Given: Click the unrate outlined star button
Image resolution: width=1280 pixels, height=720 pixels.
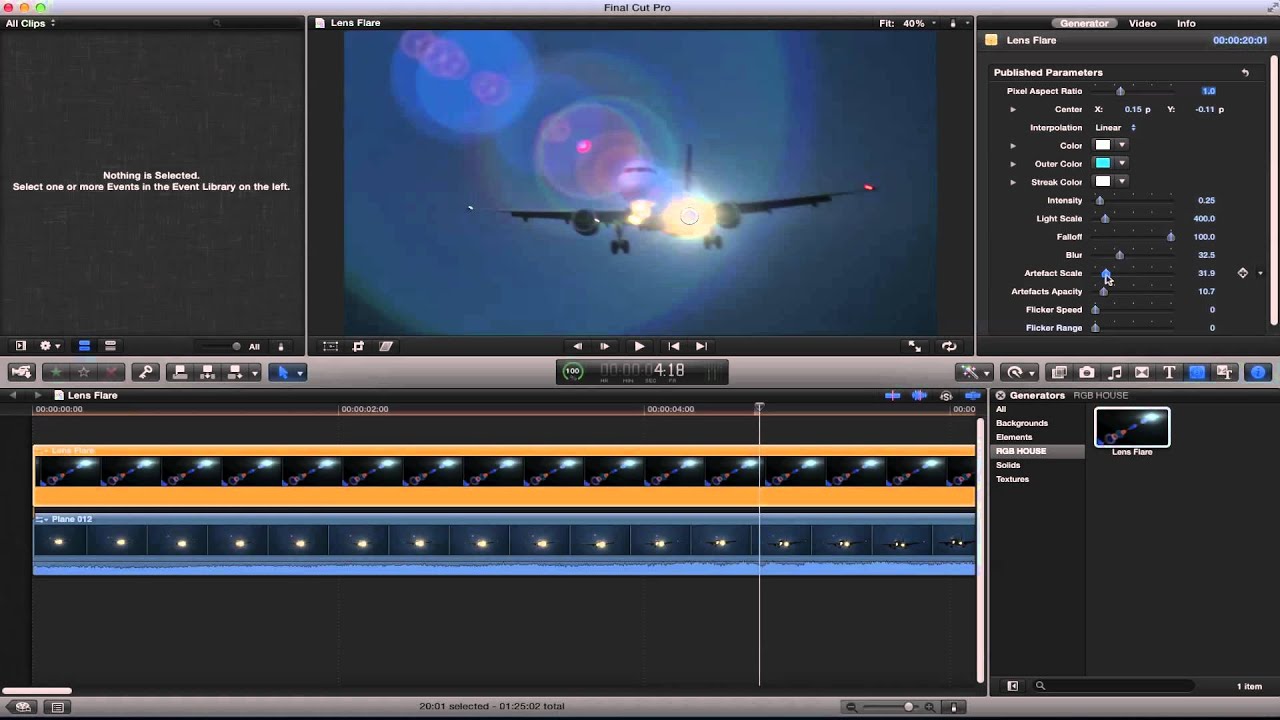Looking at the screenshot, I should [x=84, y=372].
